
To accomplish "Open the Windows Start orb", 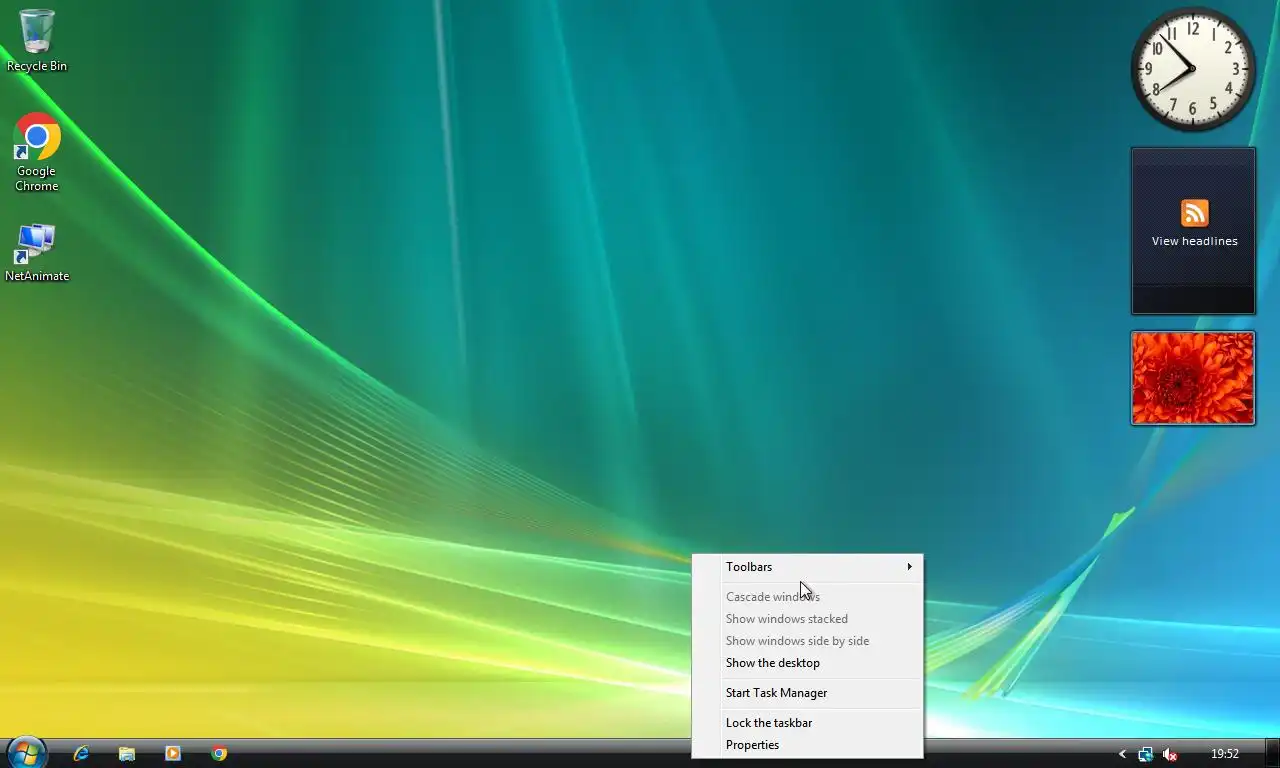I will 26,753.
